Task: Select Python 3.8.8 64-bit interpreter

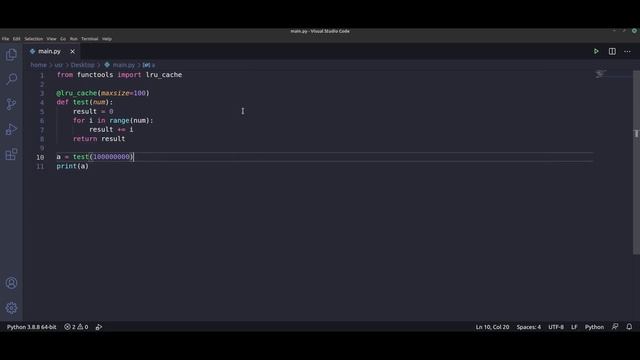Action: pos(31,327)
